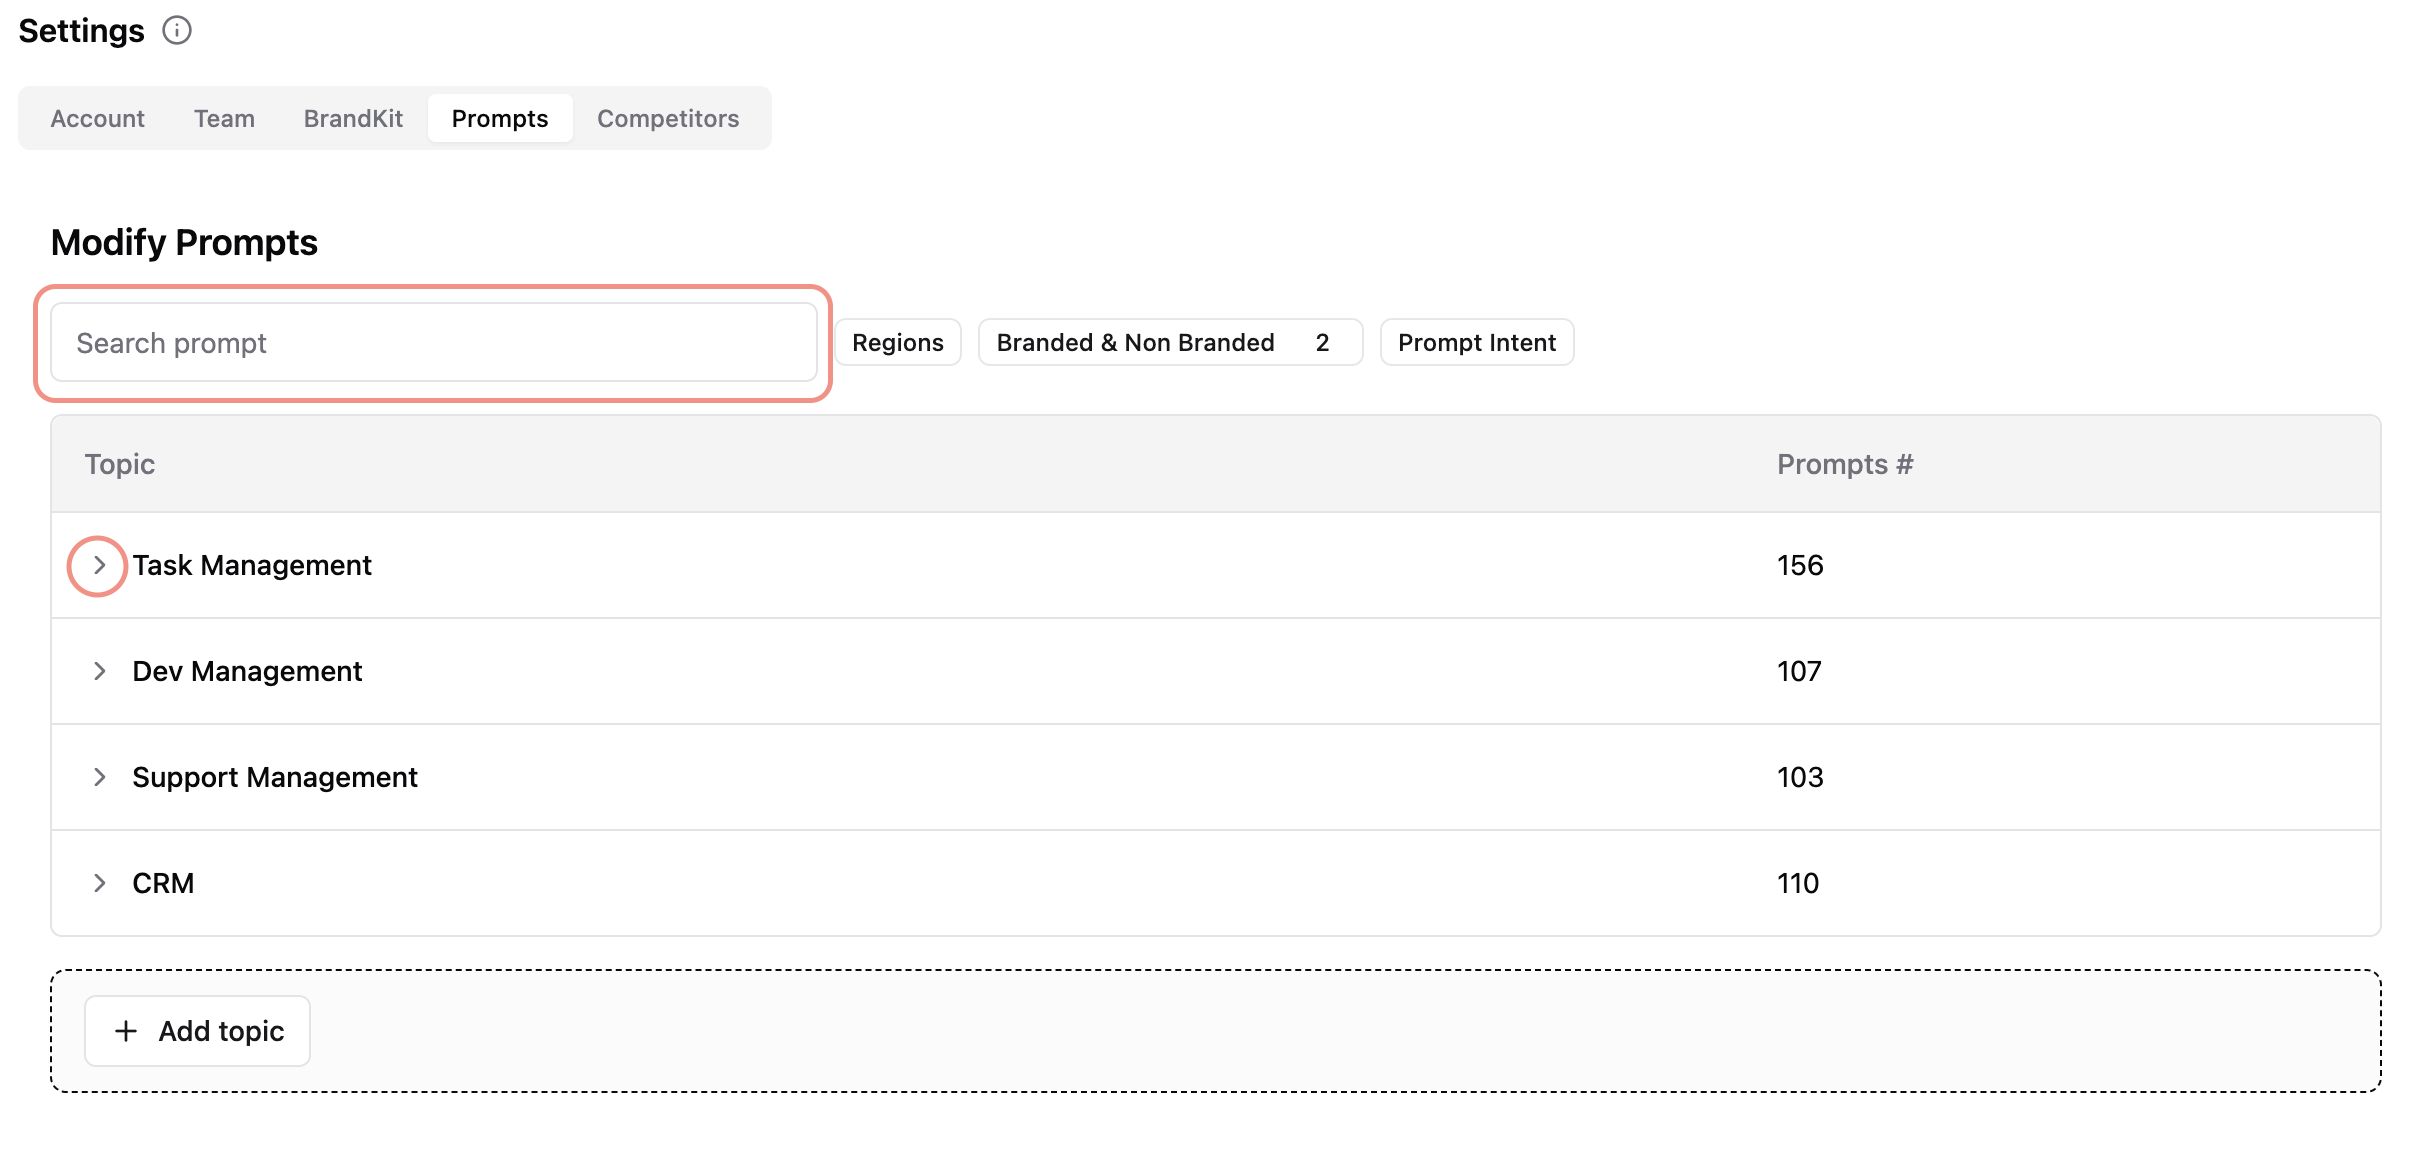The height and width of the screenshot is (1152, 2434).
Task: Switch to the Account tab
Action: (x=98, y=119)
